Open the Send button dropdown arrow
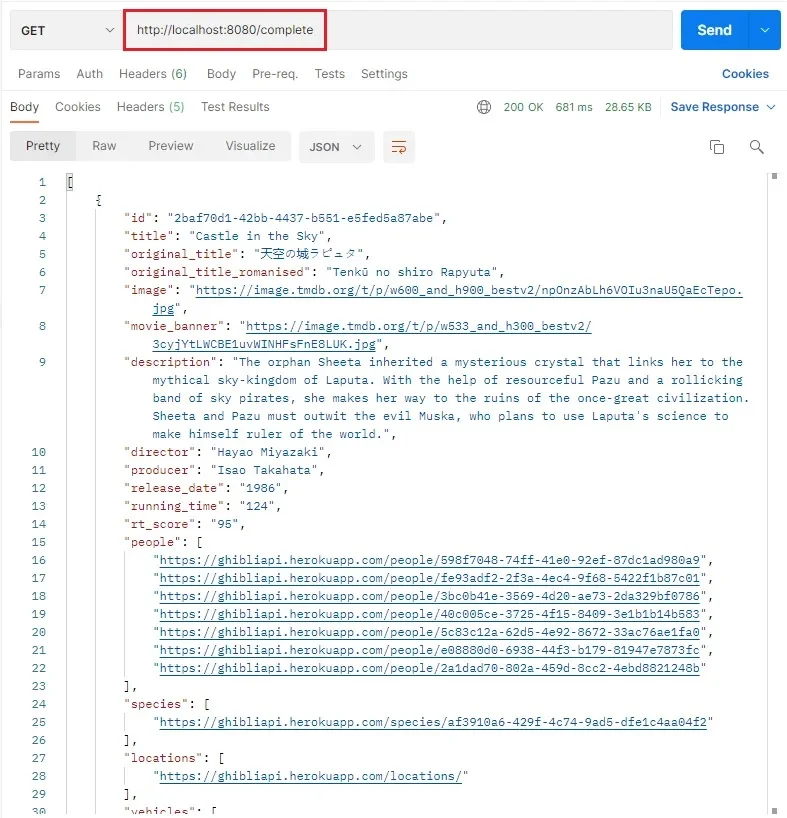Image resolution: width=787 pixels, height=818 pixels. point(765,30)
